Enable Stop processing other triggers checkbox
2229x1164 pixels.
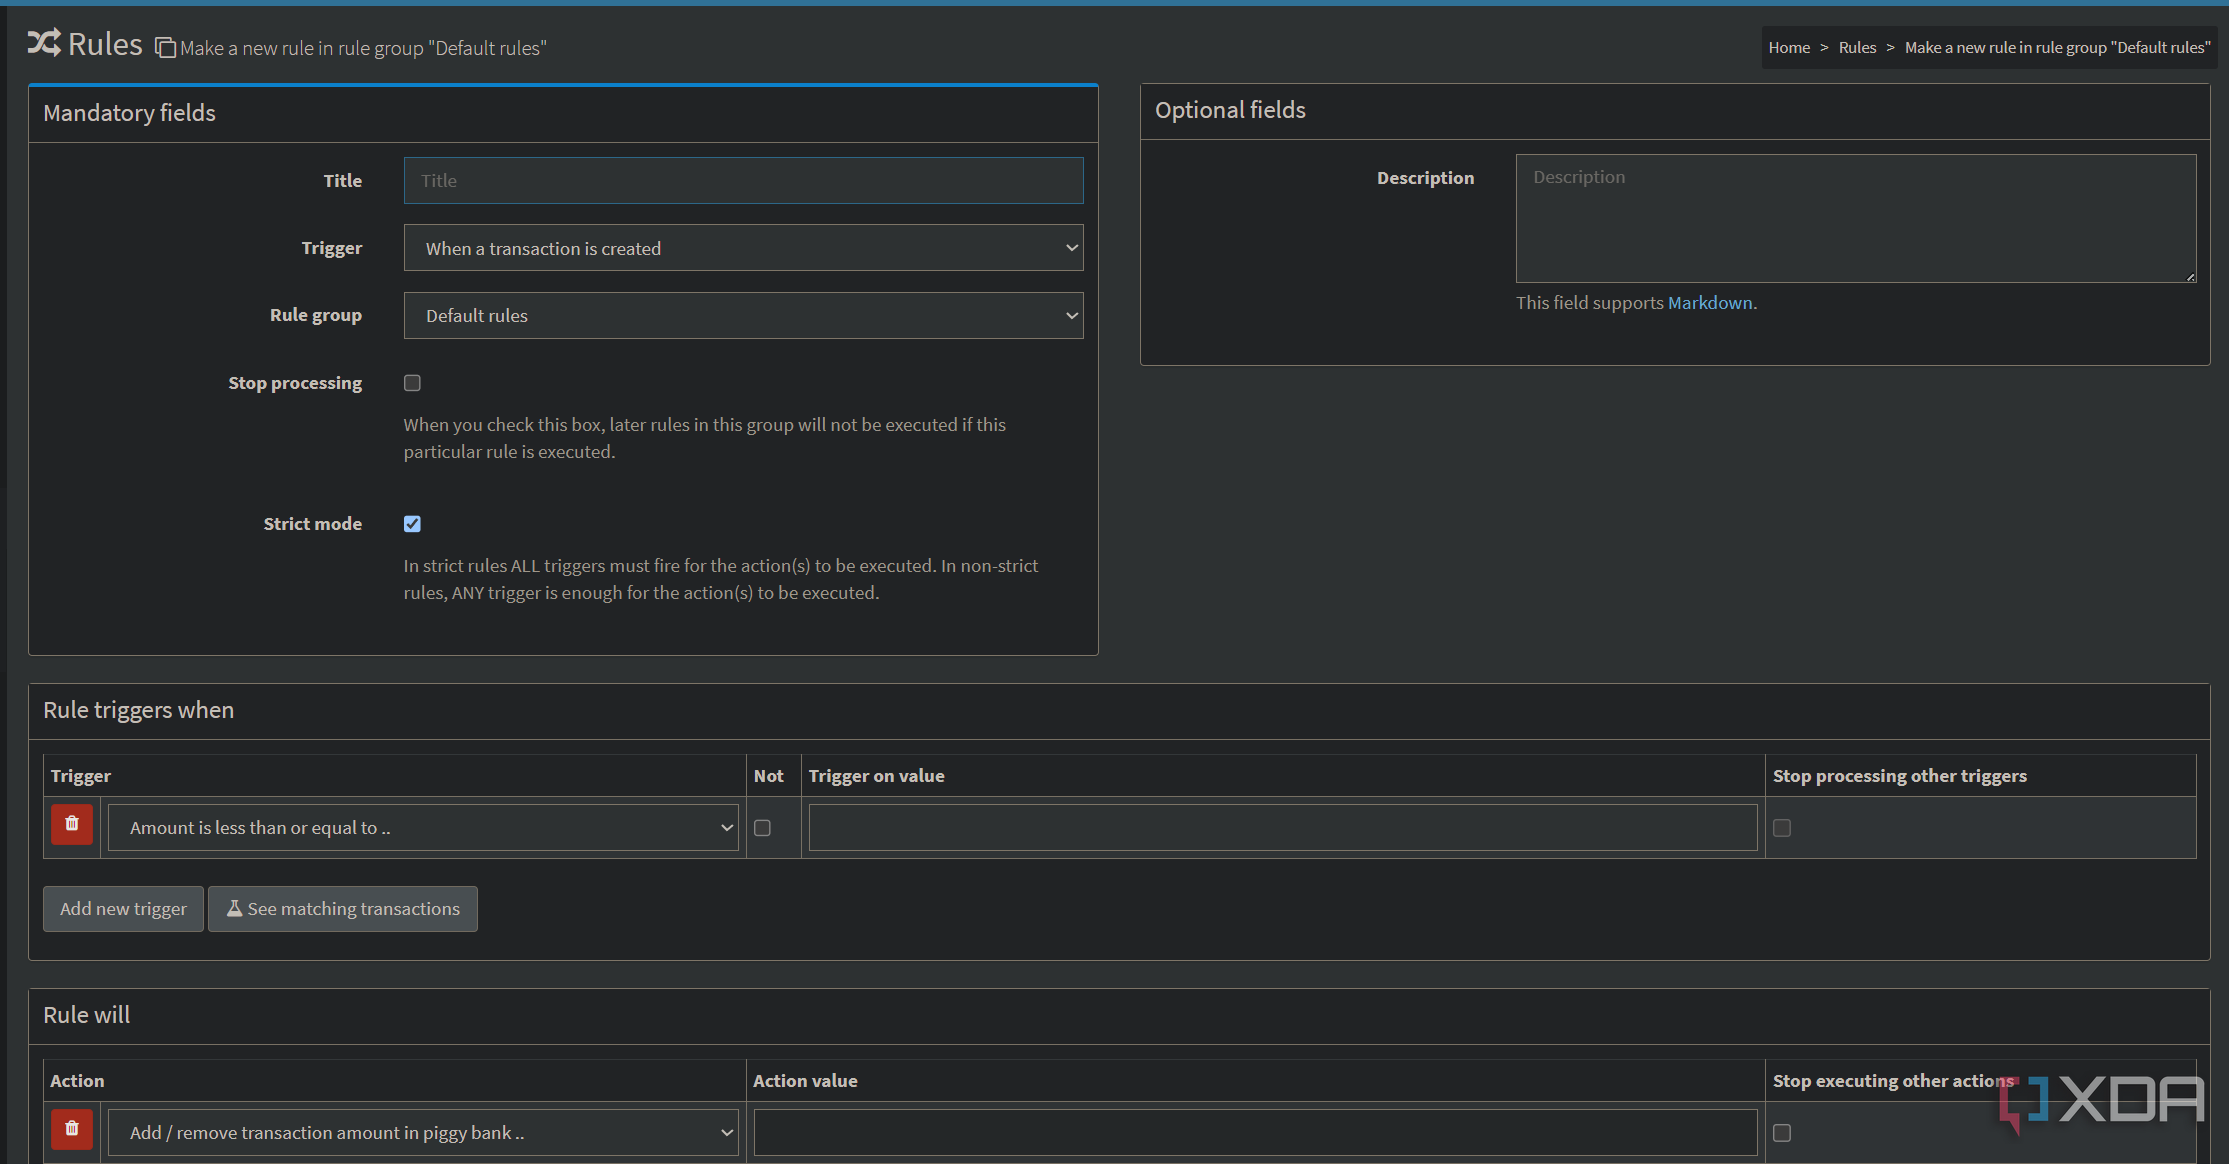click(x=1782, y=828)
